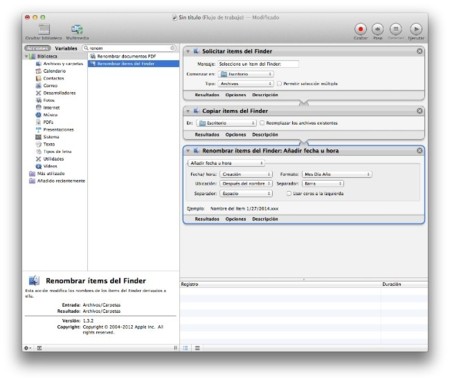The height and width of the screenshot is (382, 450).
Task: Select the Contactos category icon
Action: point(38,78)
